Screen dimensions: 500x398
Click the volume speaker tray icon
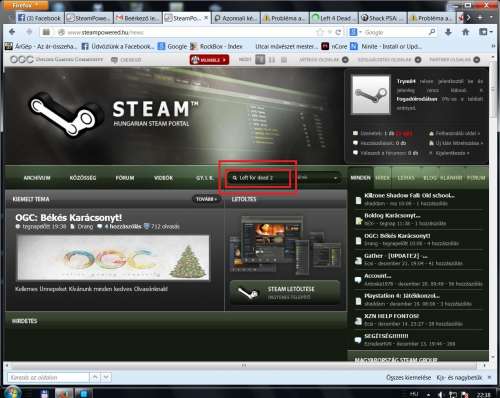point(440,394)
